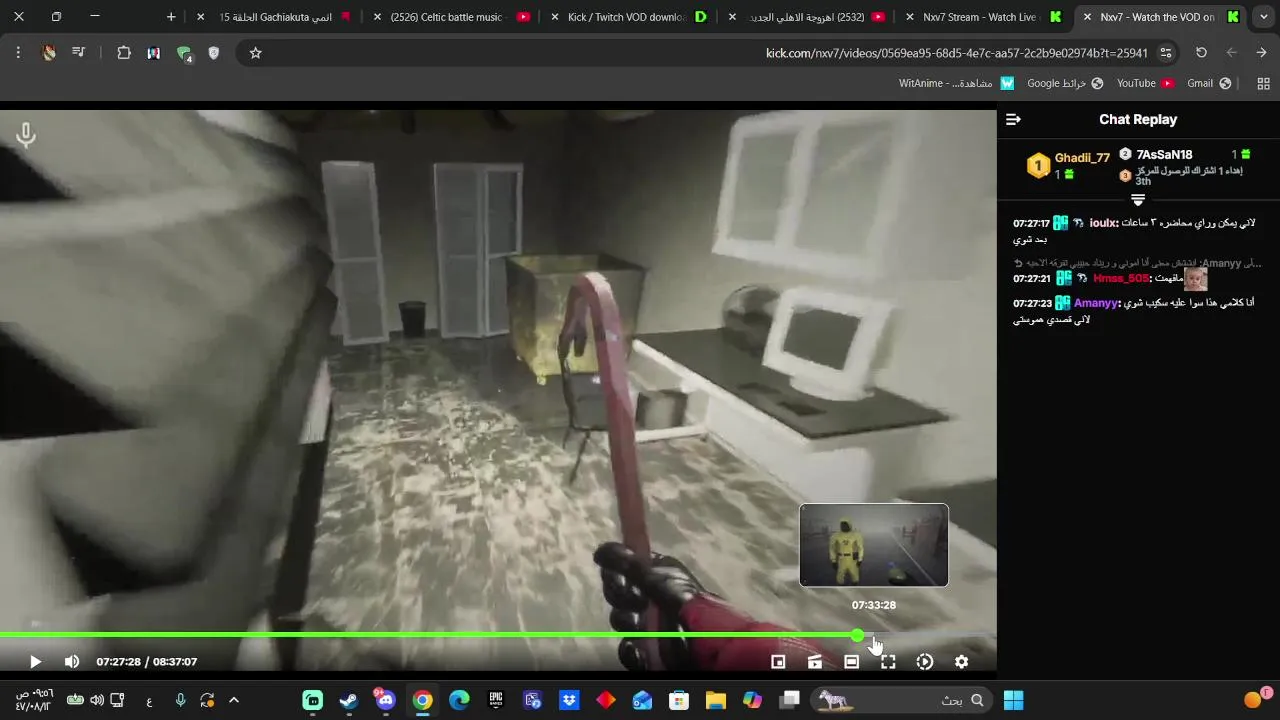
Task: Open Chrome three-dot menu
Action: tap(18, 53)
